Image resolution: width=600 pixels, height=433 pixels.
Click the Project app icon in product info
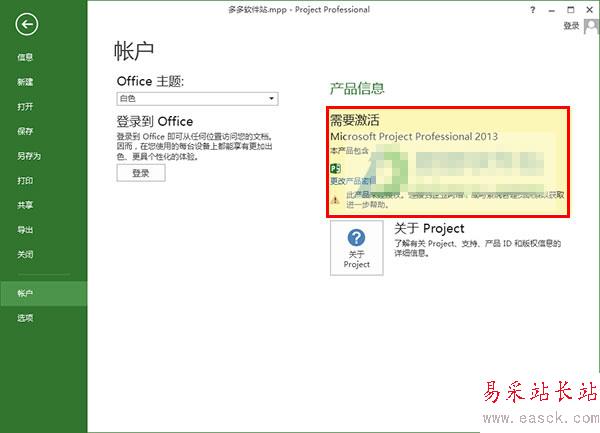(x=335, y=168)
